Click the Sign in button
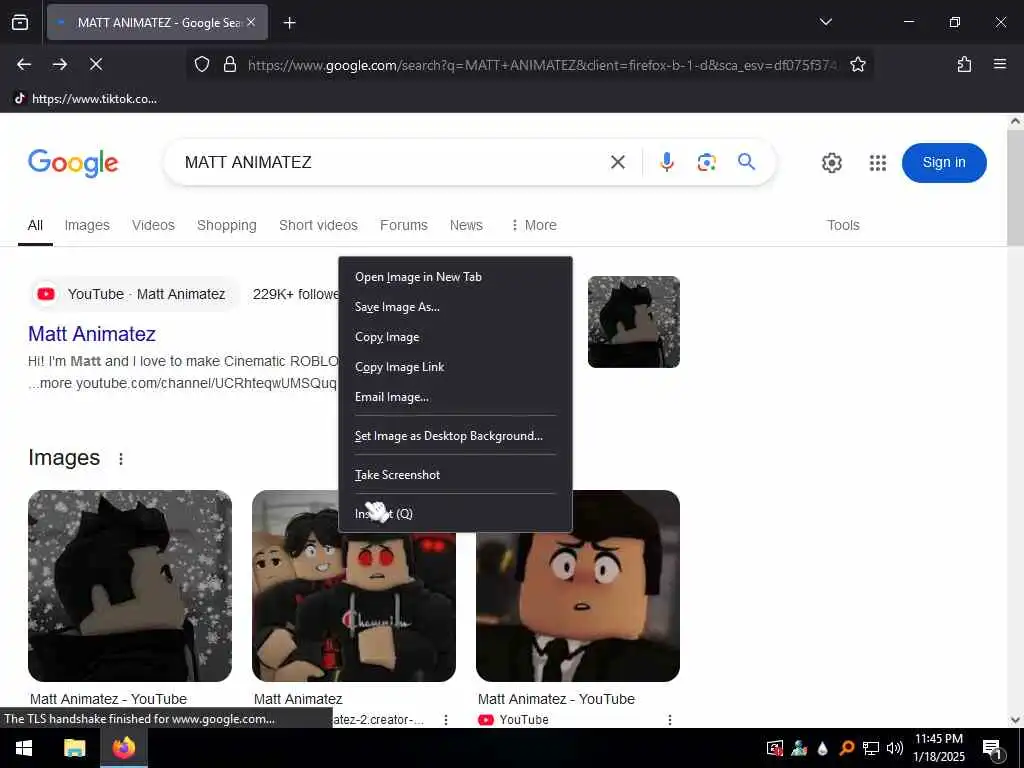Viewport: 1024px width, 768px height. point(944,163)
